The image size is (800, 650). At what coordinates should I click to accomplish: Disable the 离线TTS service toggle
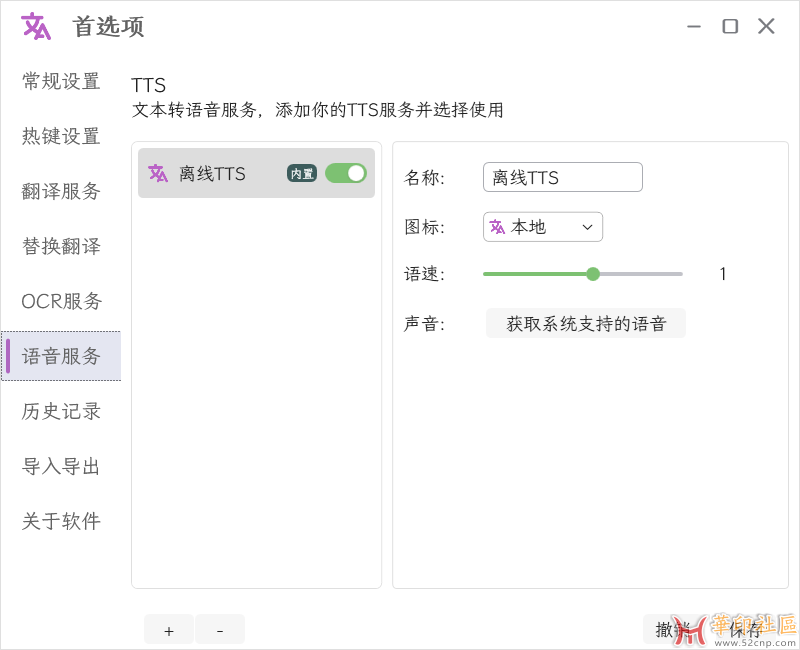(345, 173)
